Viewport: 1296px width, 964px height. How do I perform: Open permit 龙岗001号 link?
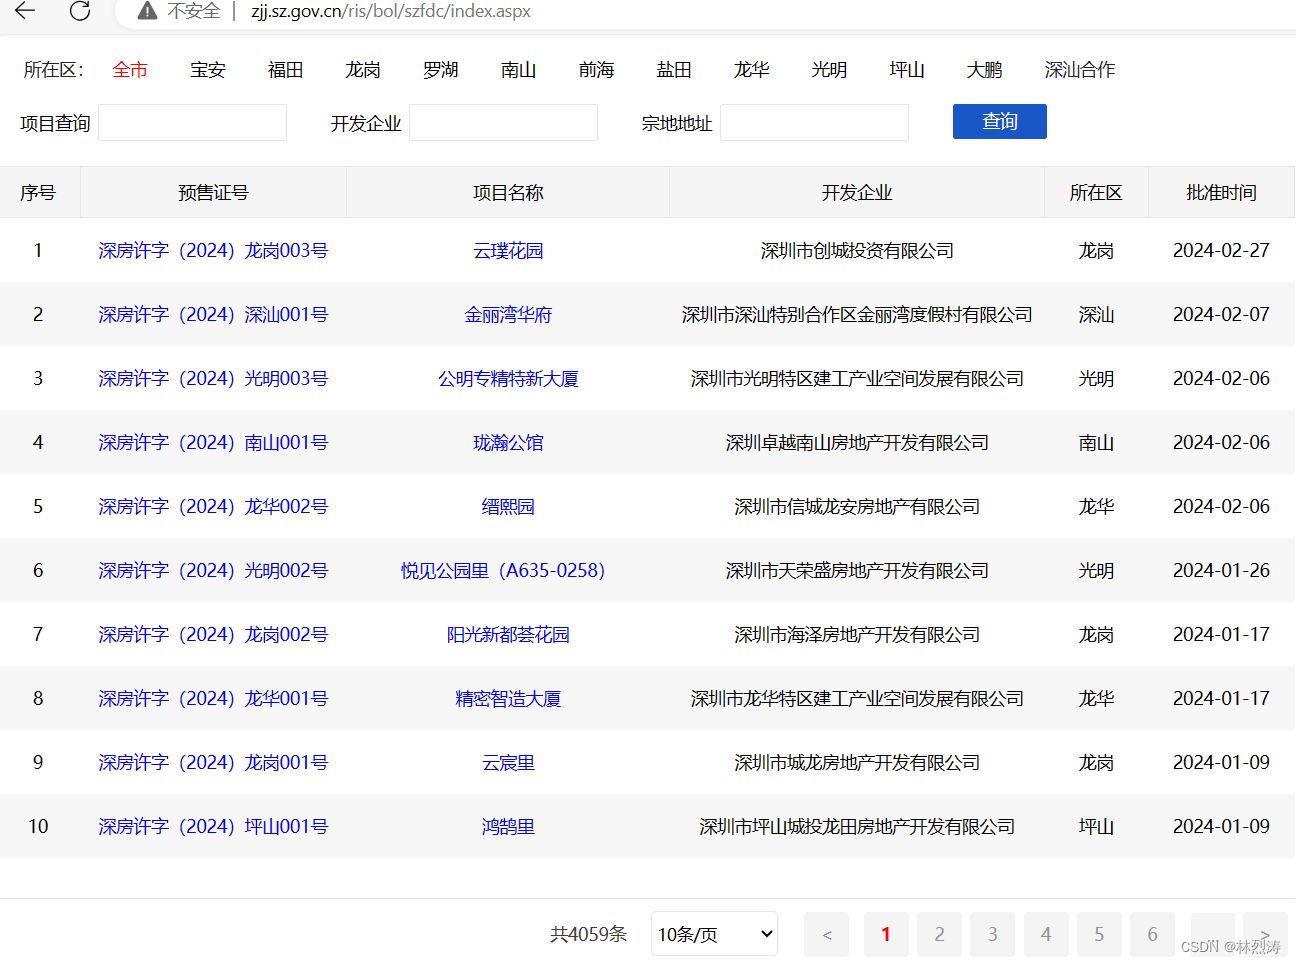point(213,763)
